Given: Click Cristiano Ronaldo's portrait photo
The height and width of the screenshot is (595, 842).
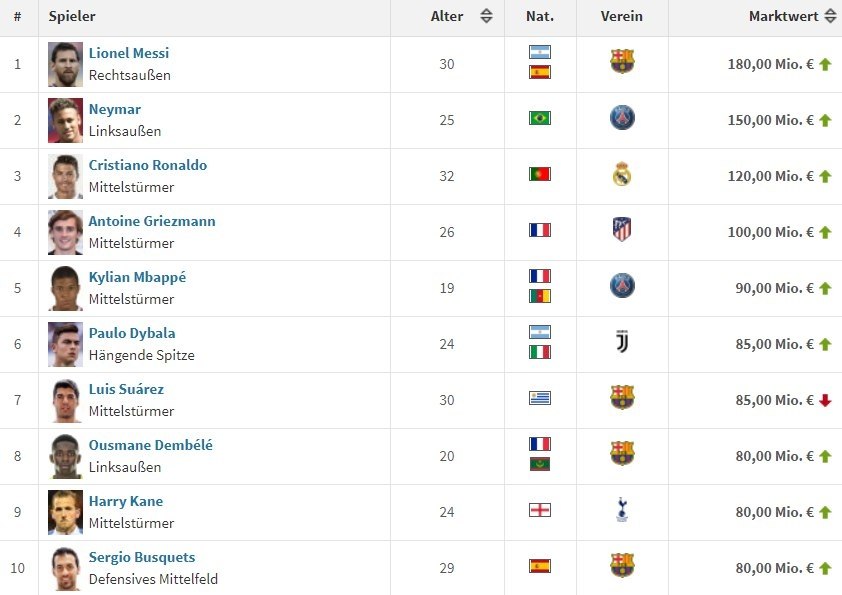Looking at the screenshot, I should pos(66,176).
